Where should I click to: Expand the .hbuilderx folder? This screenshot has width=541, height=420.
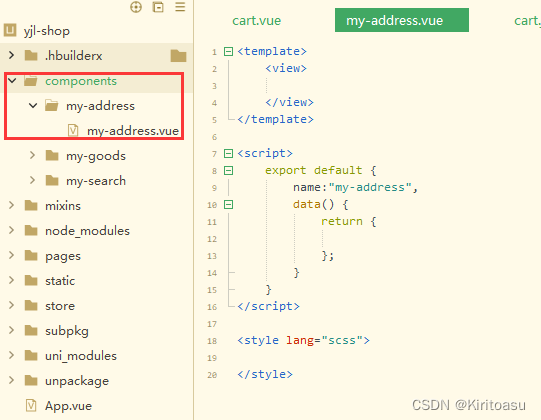click(11, 55)
